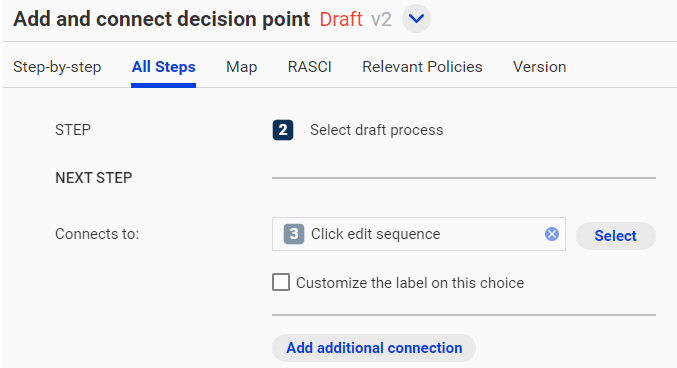Select the All Steps tab
The height and width of the screenshot is (368, 677).
164,67
